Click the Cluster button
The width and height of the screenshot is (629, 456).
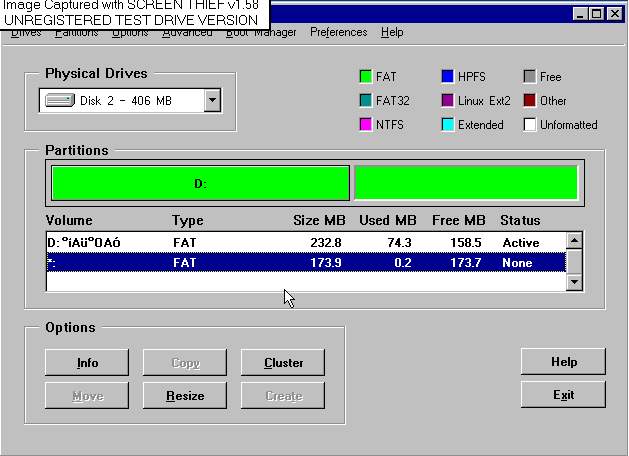(x=283, y=363)
